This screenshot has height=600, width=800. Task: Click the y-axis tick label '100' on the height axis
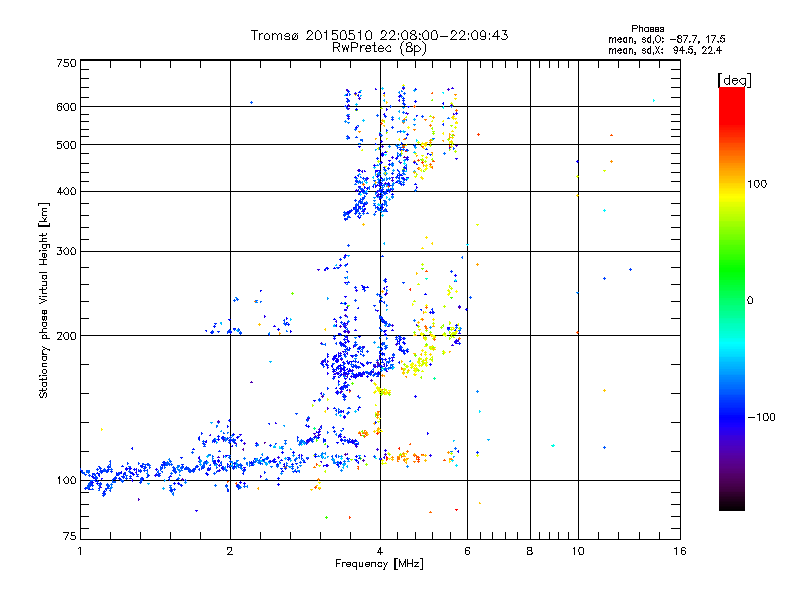click(66, 480)
